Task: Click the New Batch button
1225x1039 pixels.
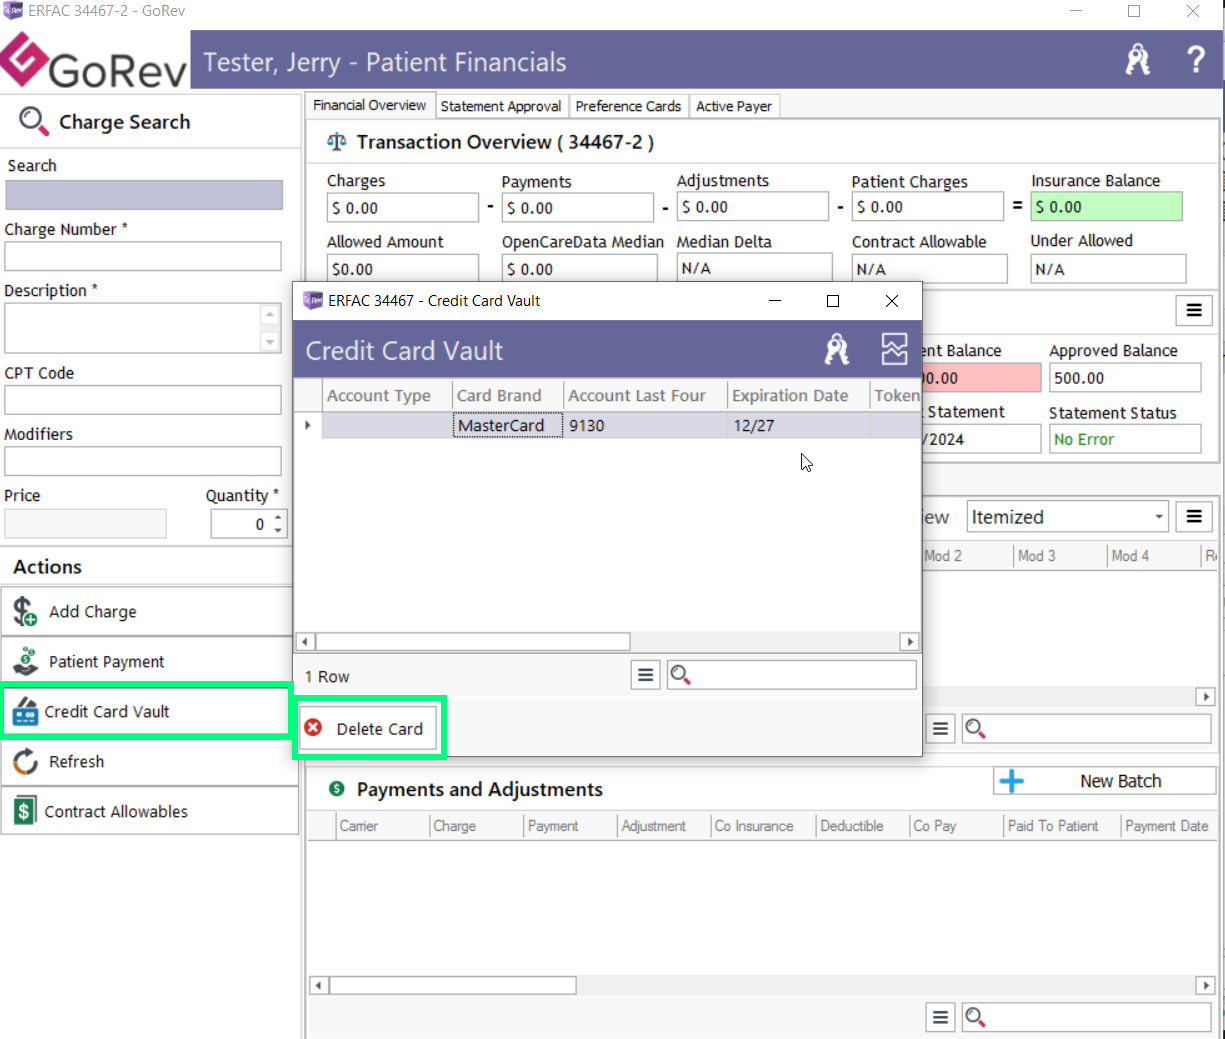Action: point(1105,781)
